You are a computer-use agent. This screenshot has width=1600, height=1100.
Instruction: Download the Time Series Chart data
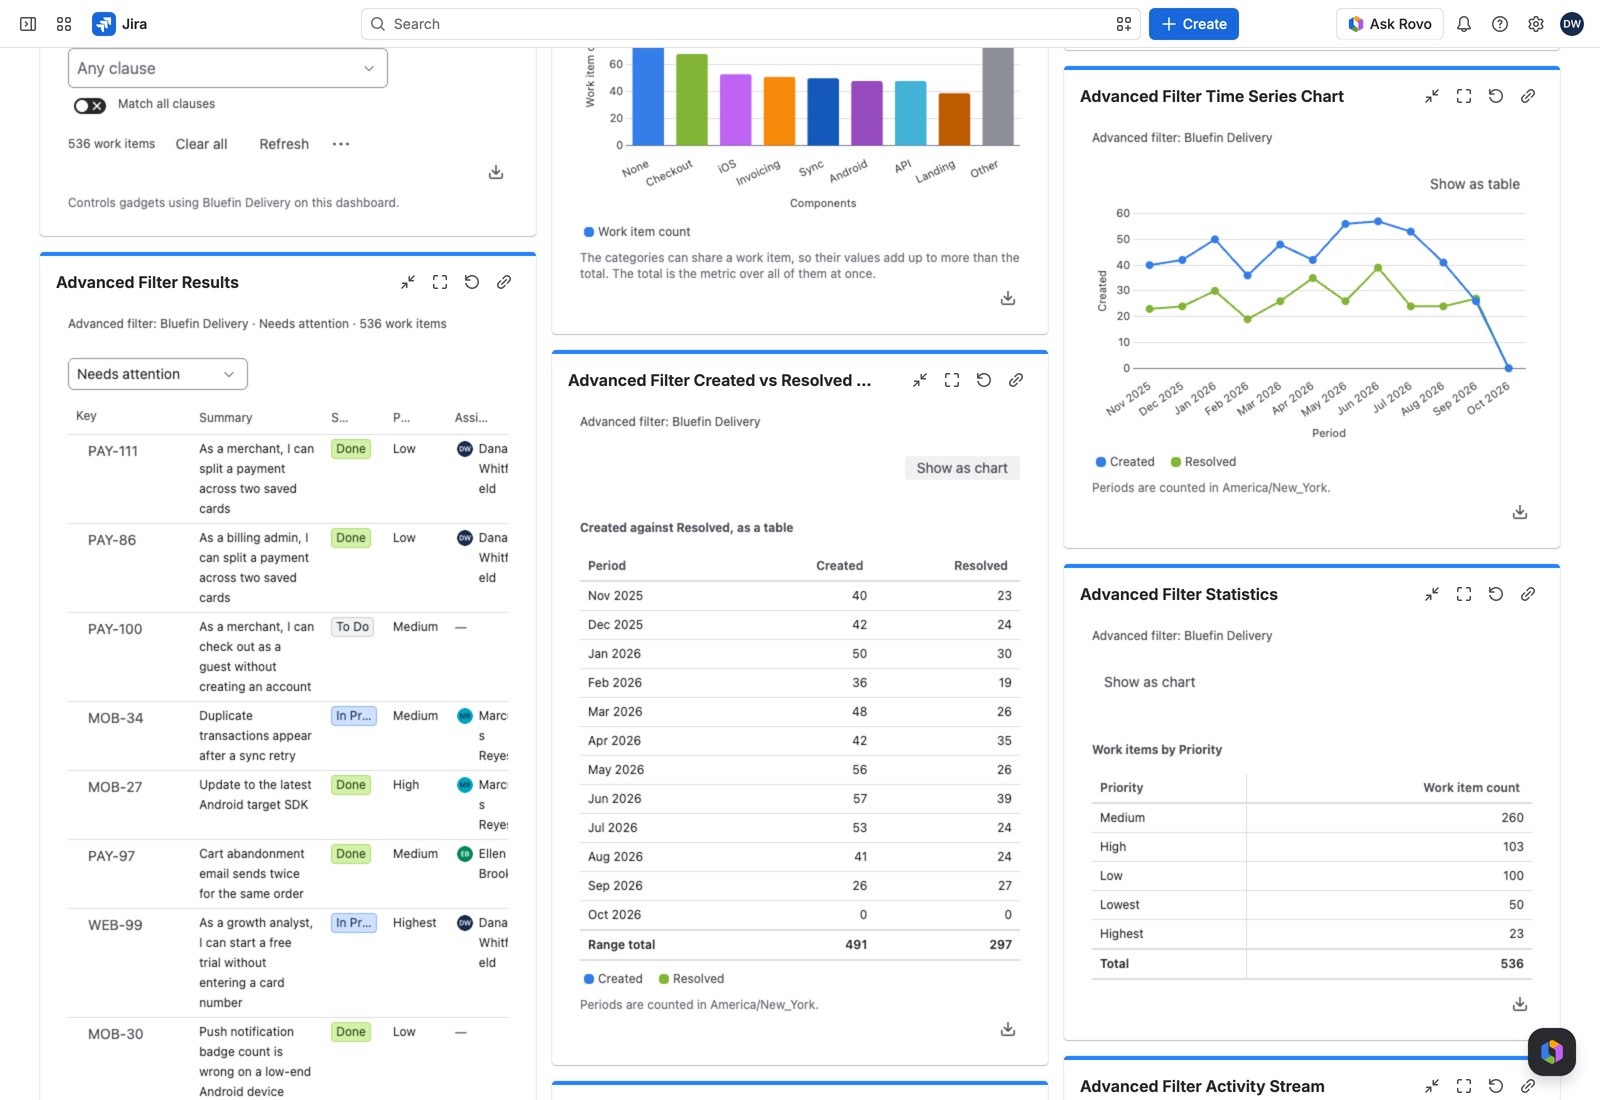1520,512
